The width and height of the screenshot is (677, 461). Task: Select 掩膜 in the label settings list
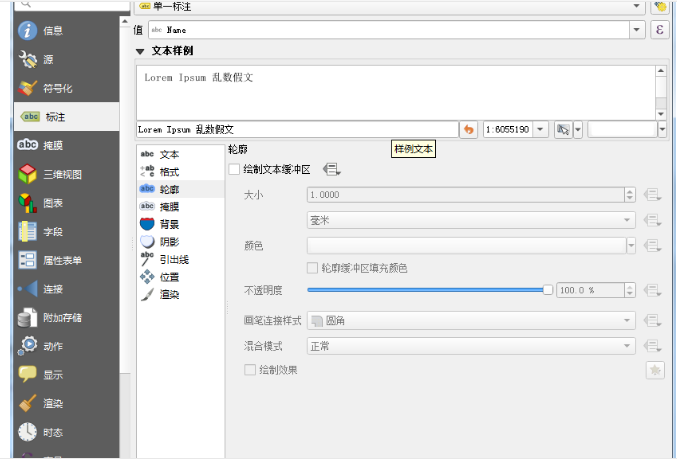tap(180, 207)
